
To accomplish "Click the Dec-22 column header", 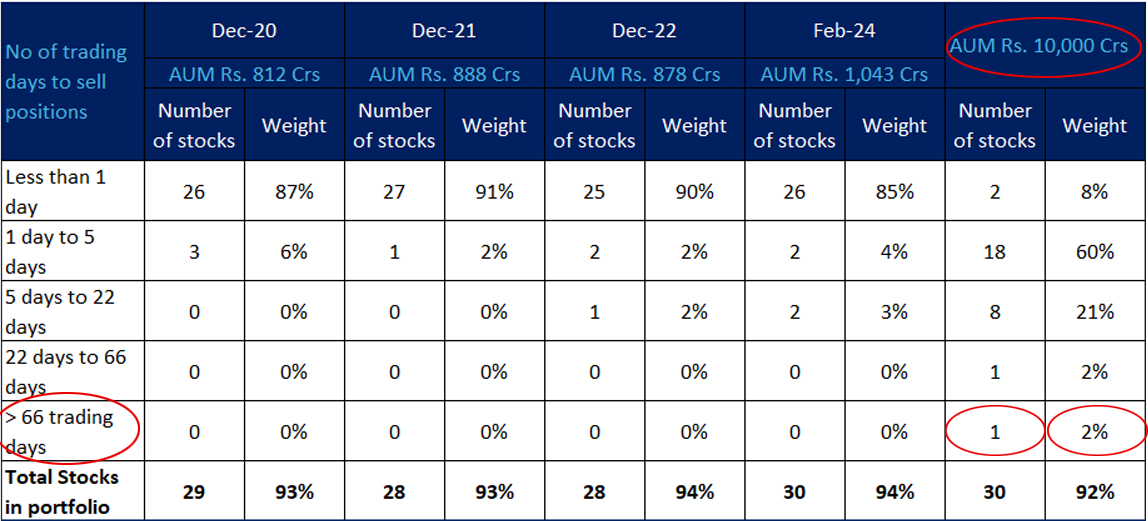I will pos(644,31).
